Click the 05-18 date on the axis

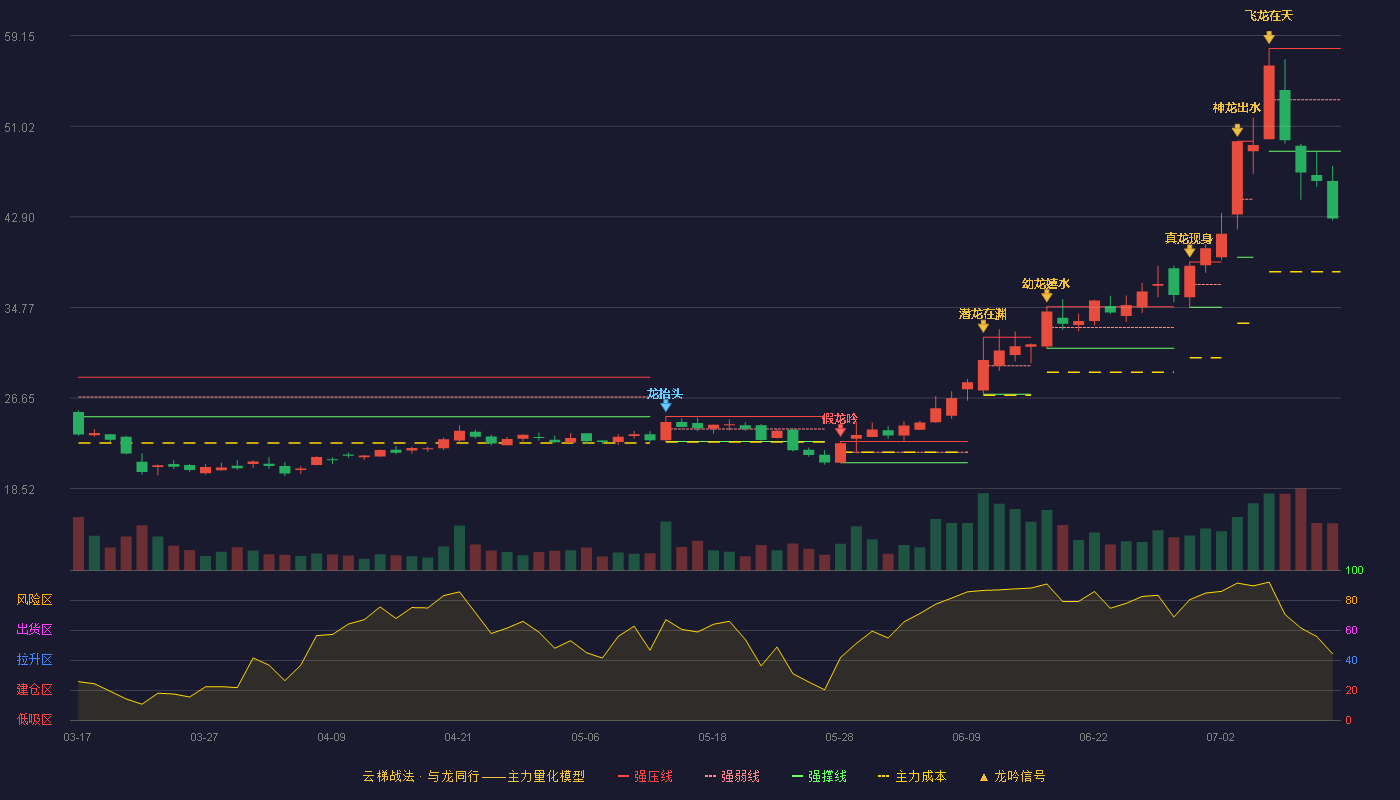pyautogui.click(x=712, y=737)
